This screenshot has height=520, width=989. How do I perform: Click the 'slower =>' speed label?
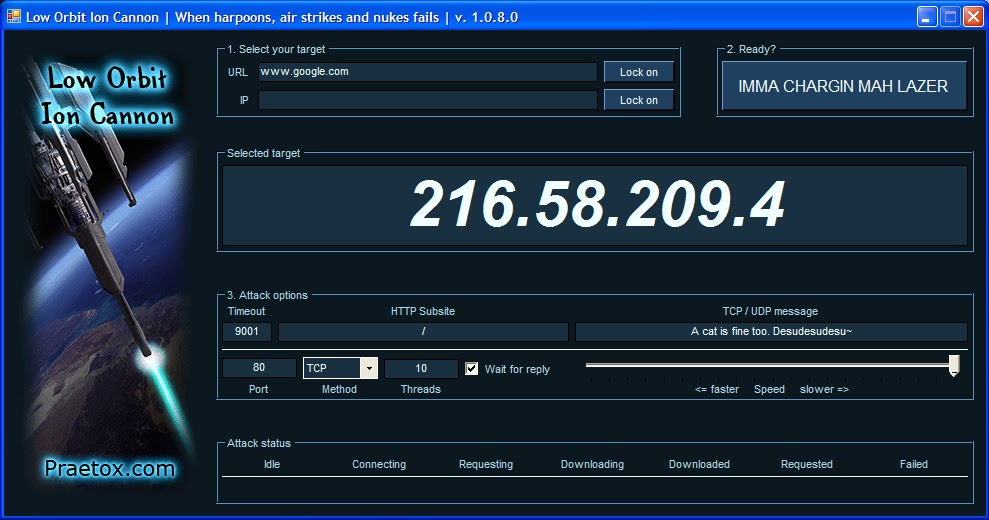click(824, 389)
